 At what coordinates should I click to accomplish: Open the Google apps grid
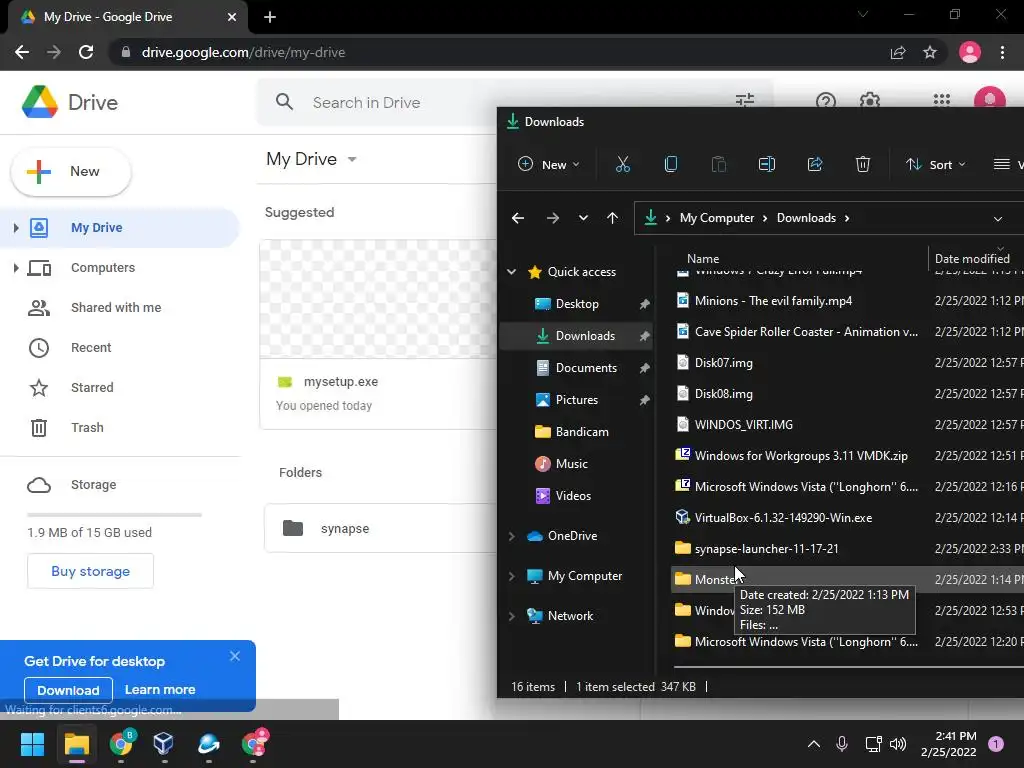[x=942, y=100]
